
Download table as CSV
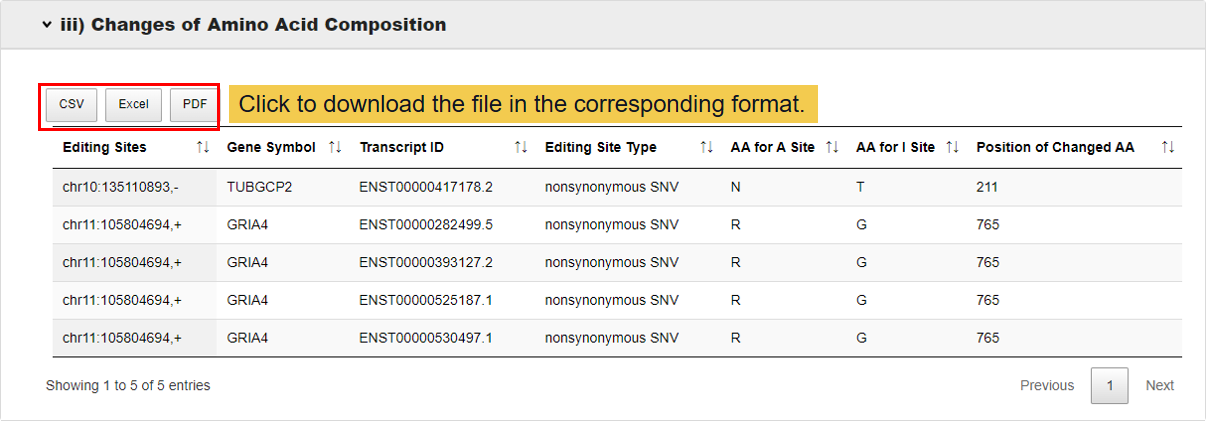[71, 104]
